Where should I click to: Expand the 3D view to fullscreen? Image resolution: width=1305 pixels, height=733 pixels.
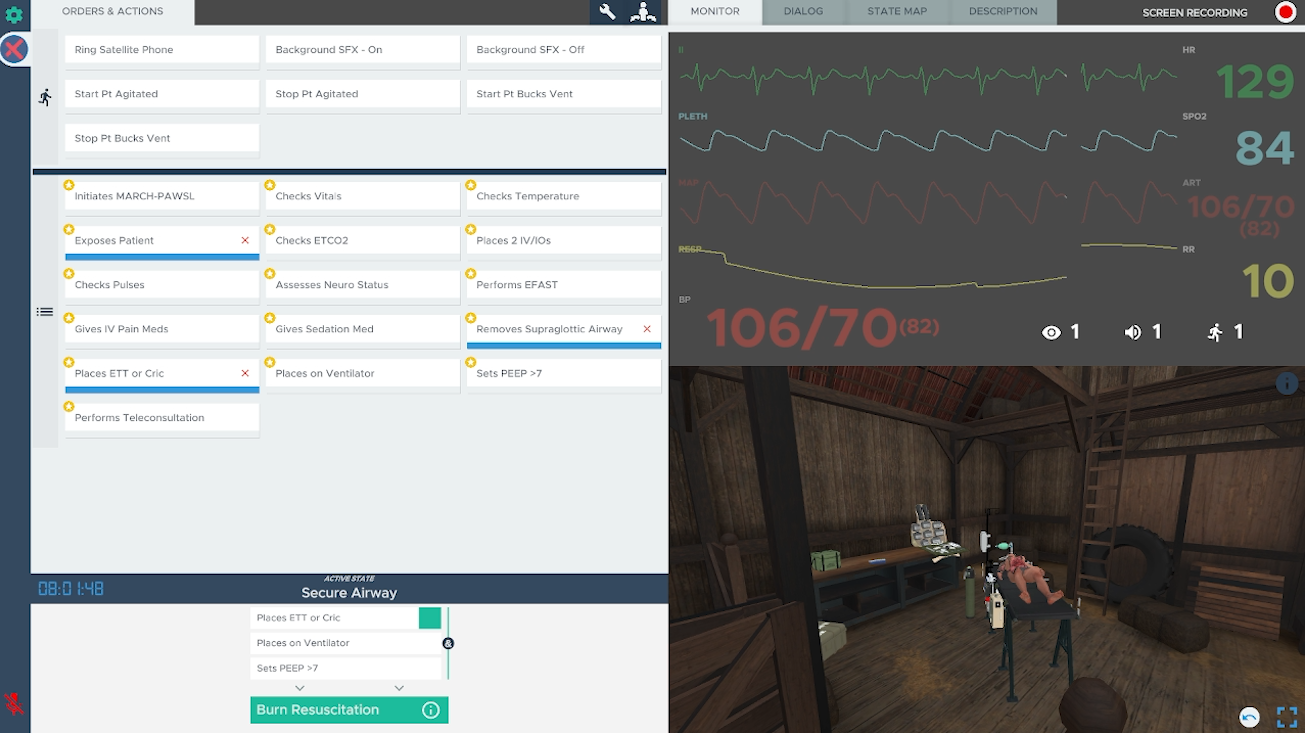tap(1286, 717)
